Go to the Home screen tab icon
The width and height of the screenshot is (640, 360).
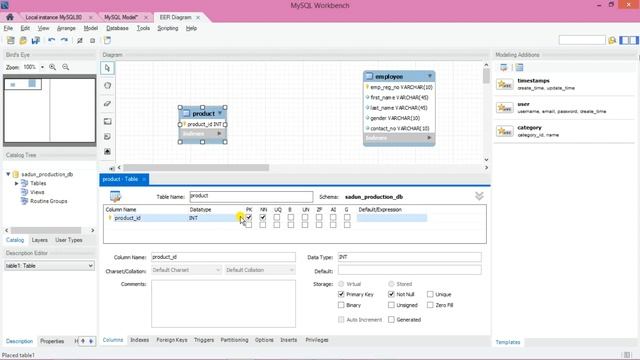pyautogui.click(x=10, y=17)
